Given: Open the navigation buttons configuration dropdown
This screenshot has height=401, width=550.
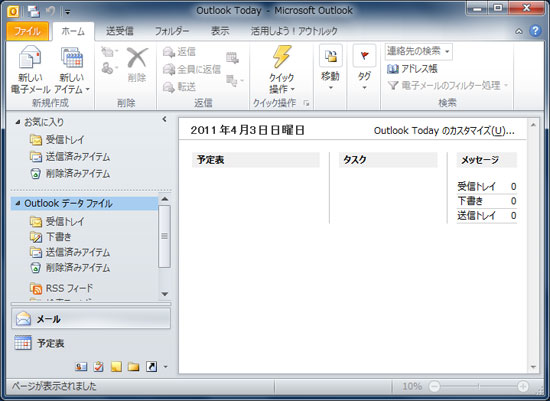Looking at the screenshot, I should click(166, 367).
